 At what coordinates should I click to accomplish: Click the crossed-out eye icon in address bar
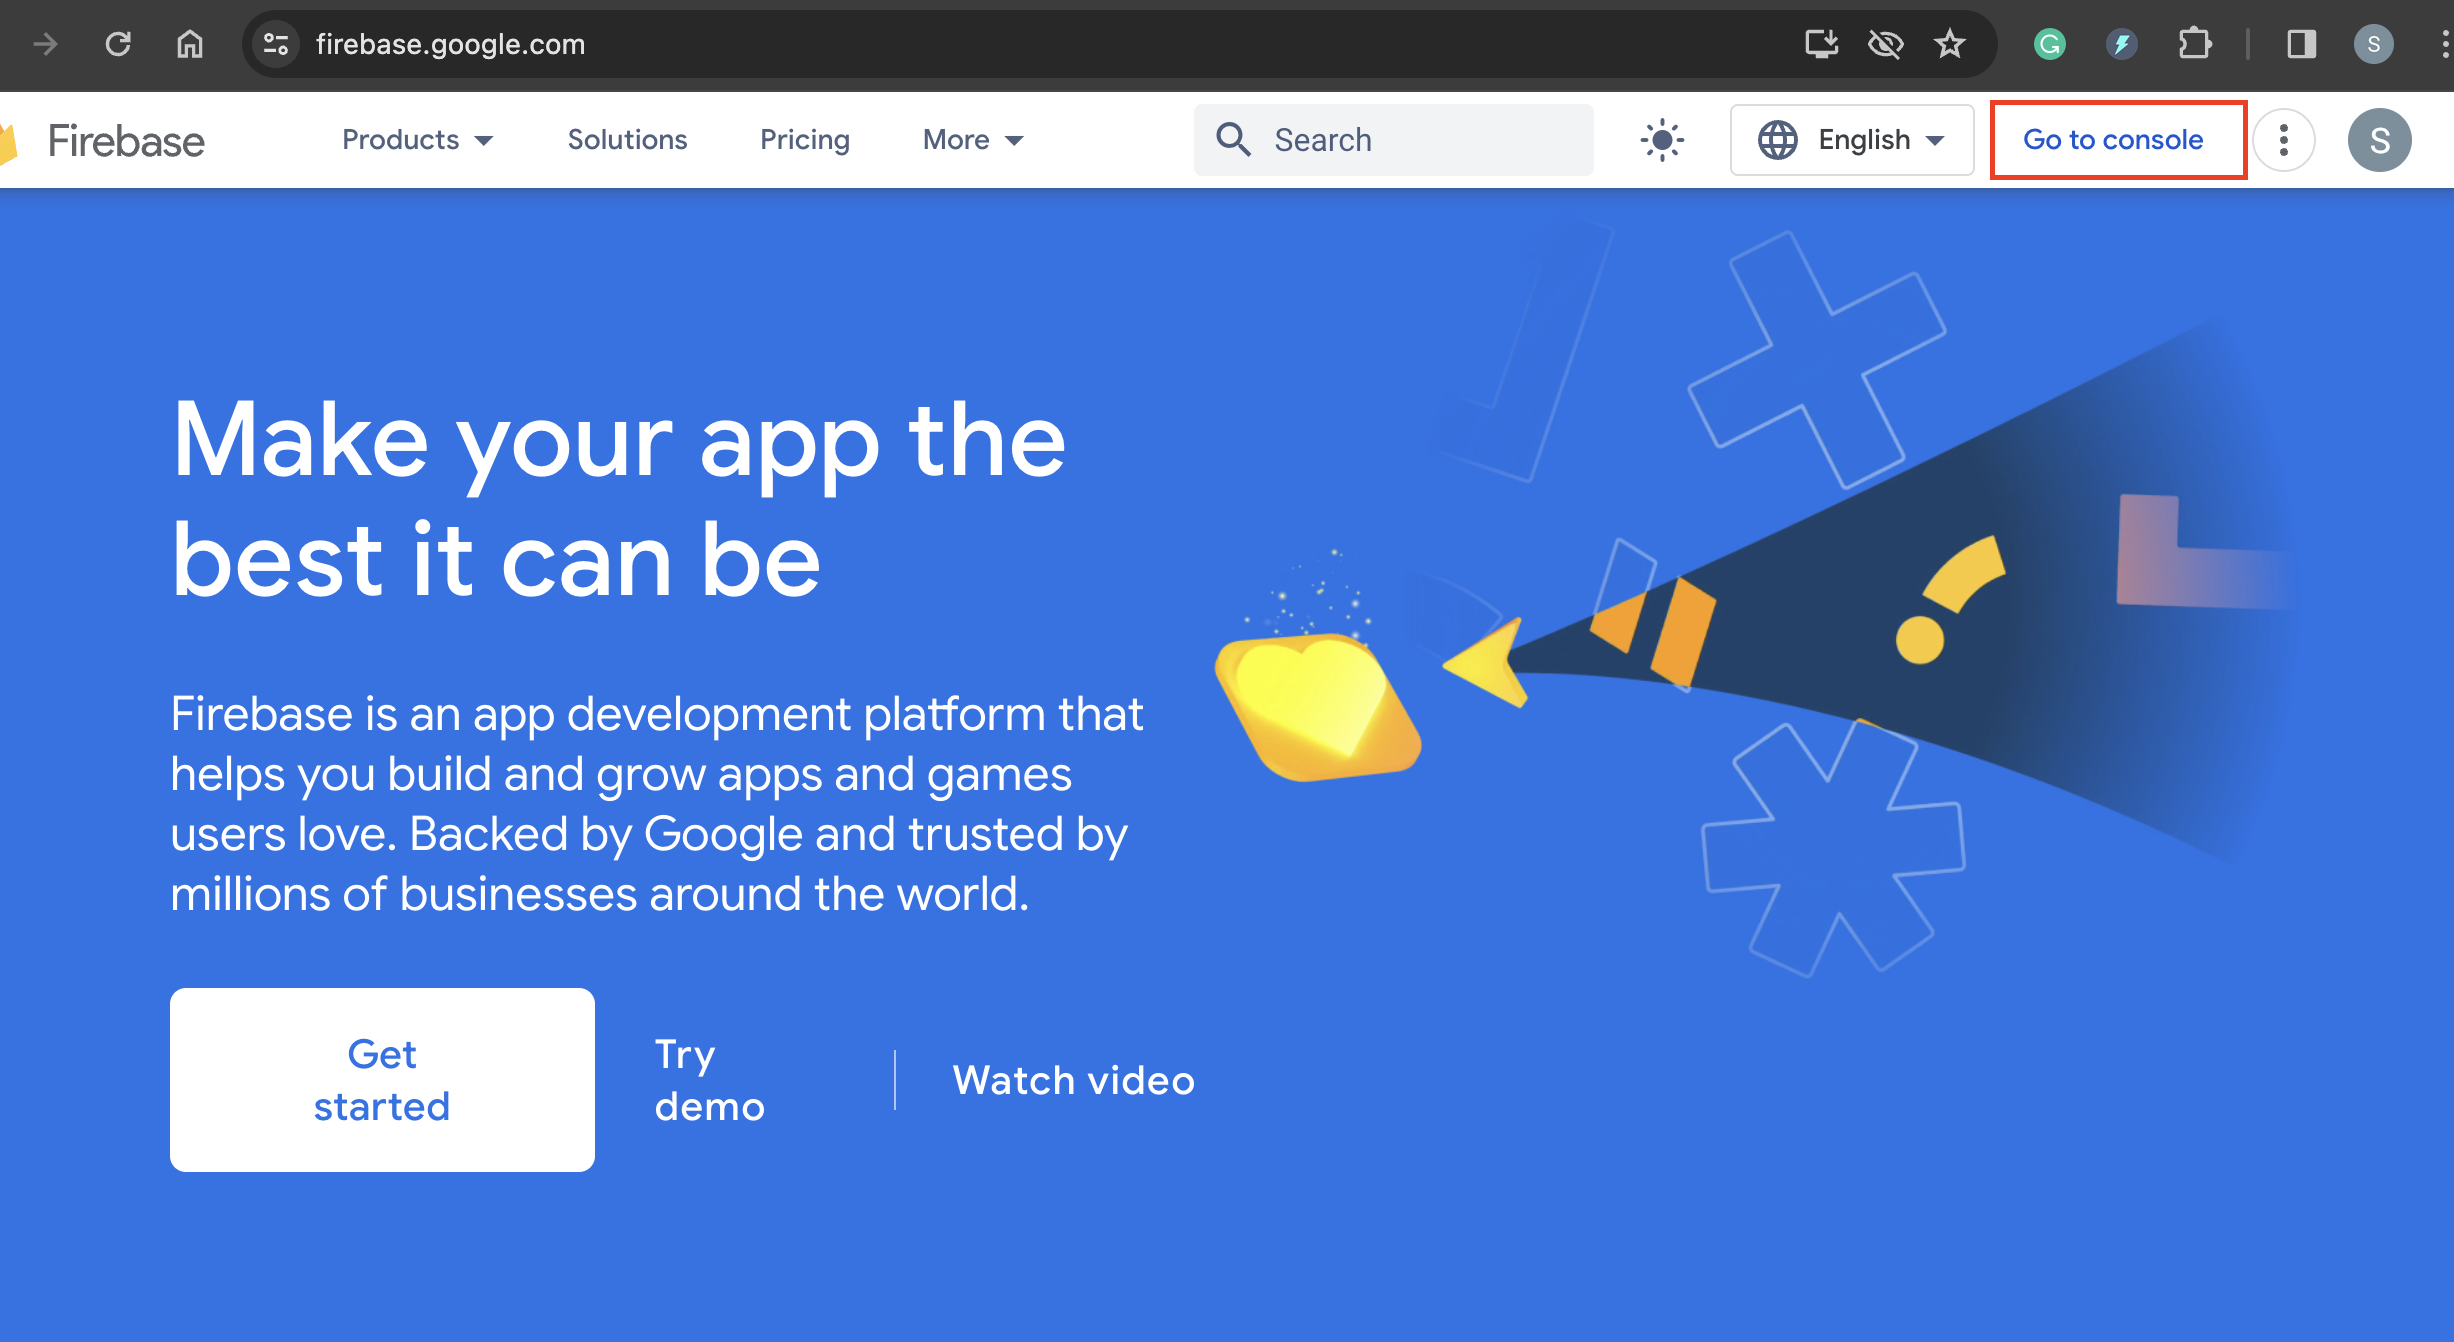[x=1885, y=44]
